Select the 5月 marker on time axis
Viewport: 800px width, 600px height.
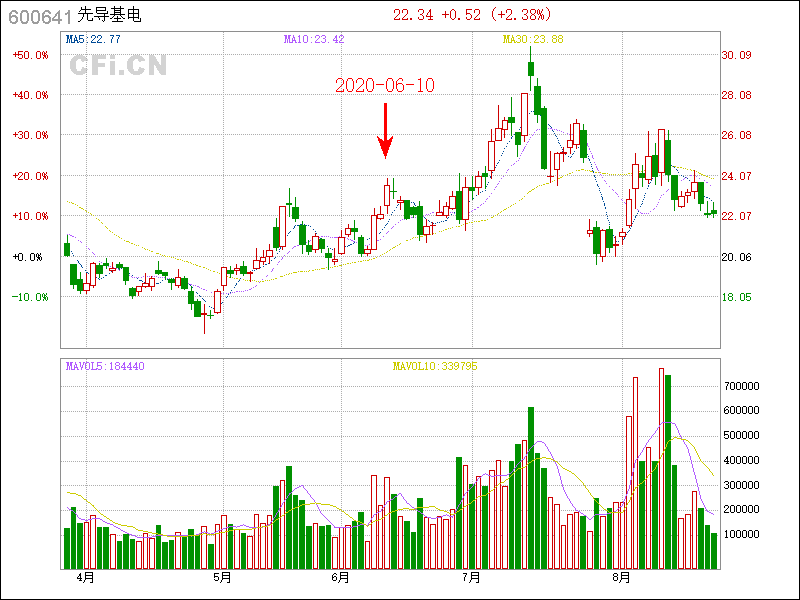tap(222, 578)
